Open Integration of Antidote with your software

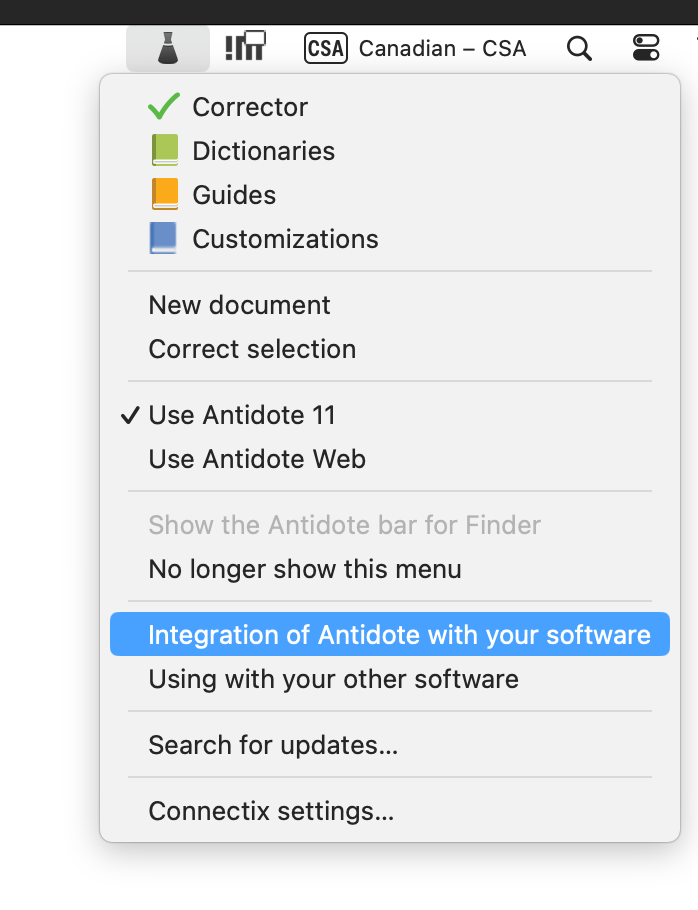pos(399,635)
